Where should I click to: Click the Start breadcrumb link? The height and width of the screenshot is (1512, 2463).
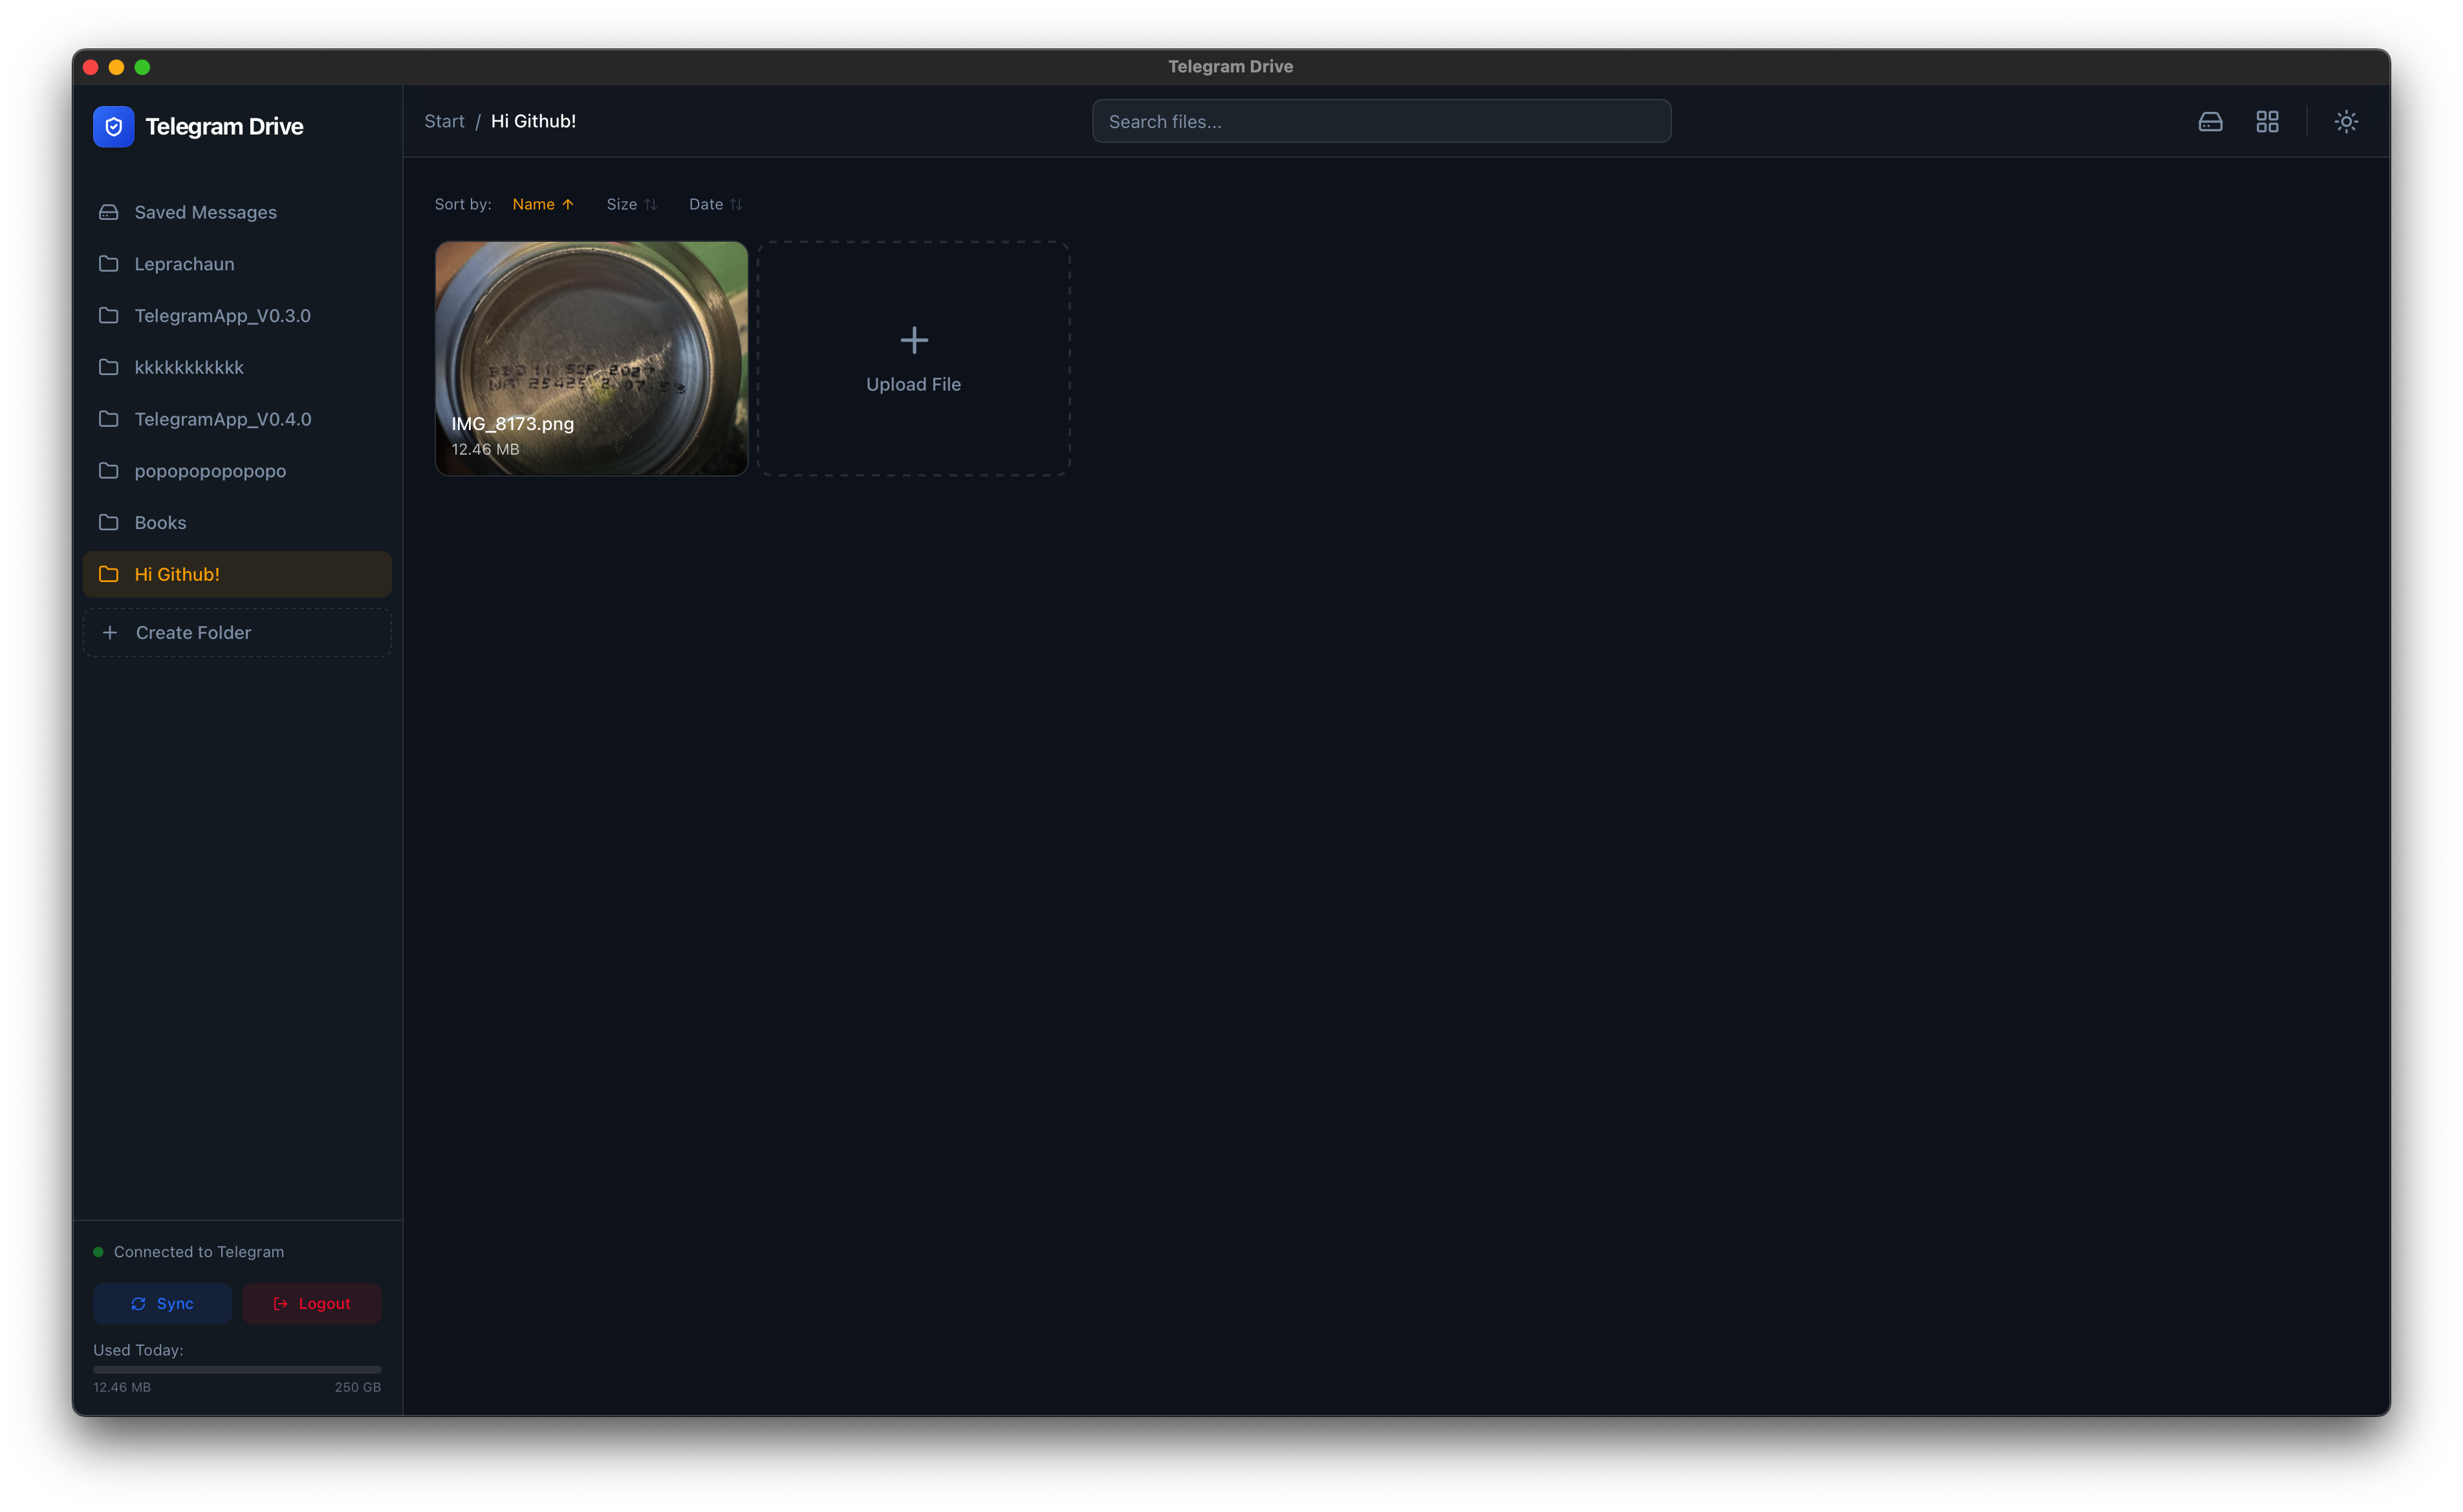444,121
